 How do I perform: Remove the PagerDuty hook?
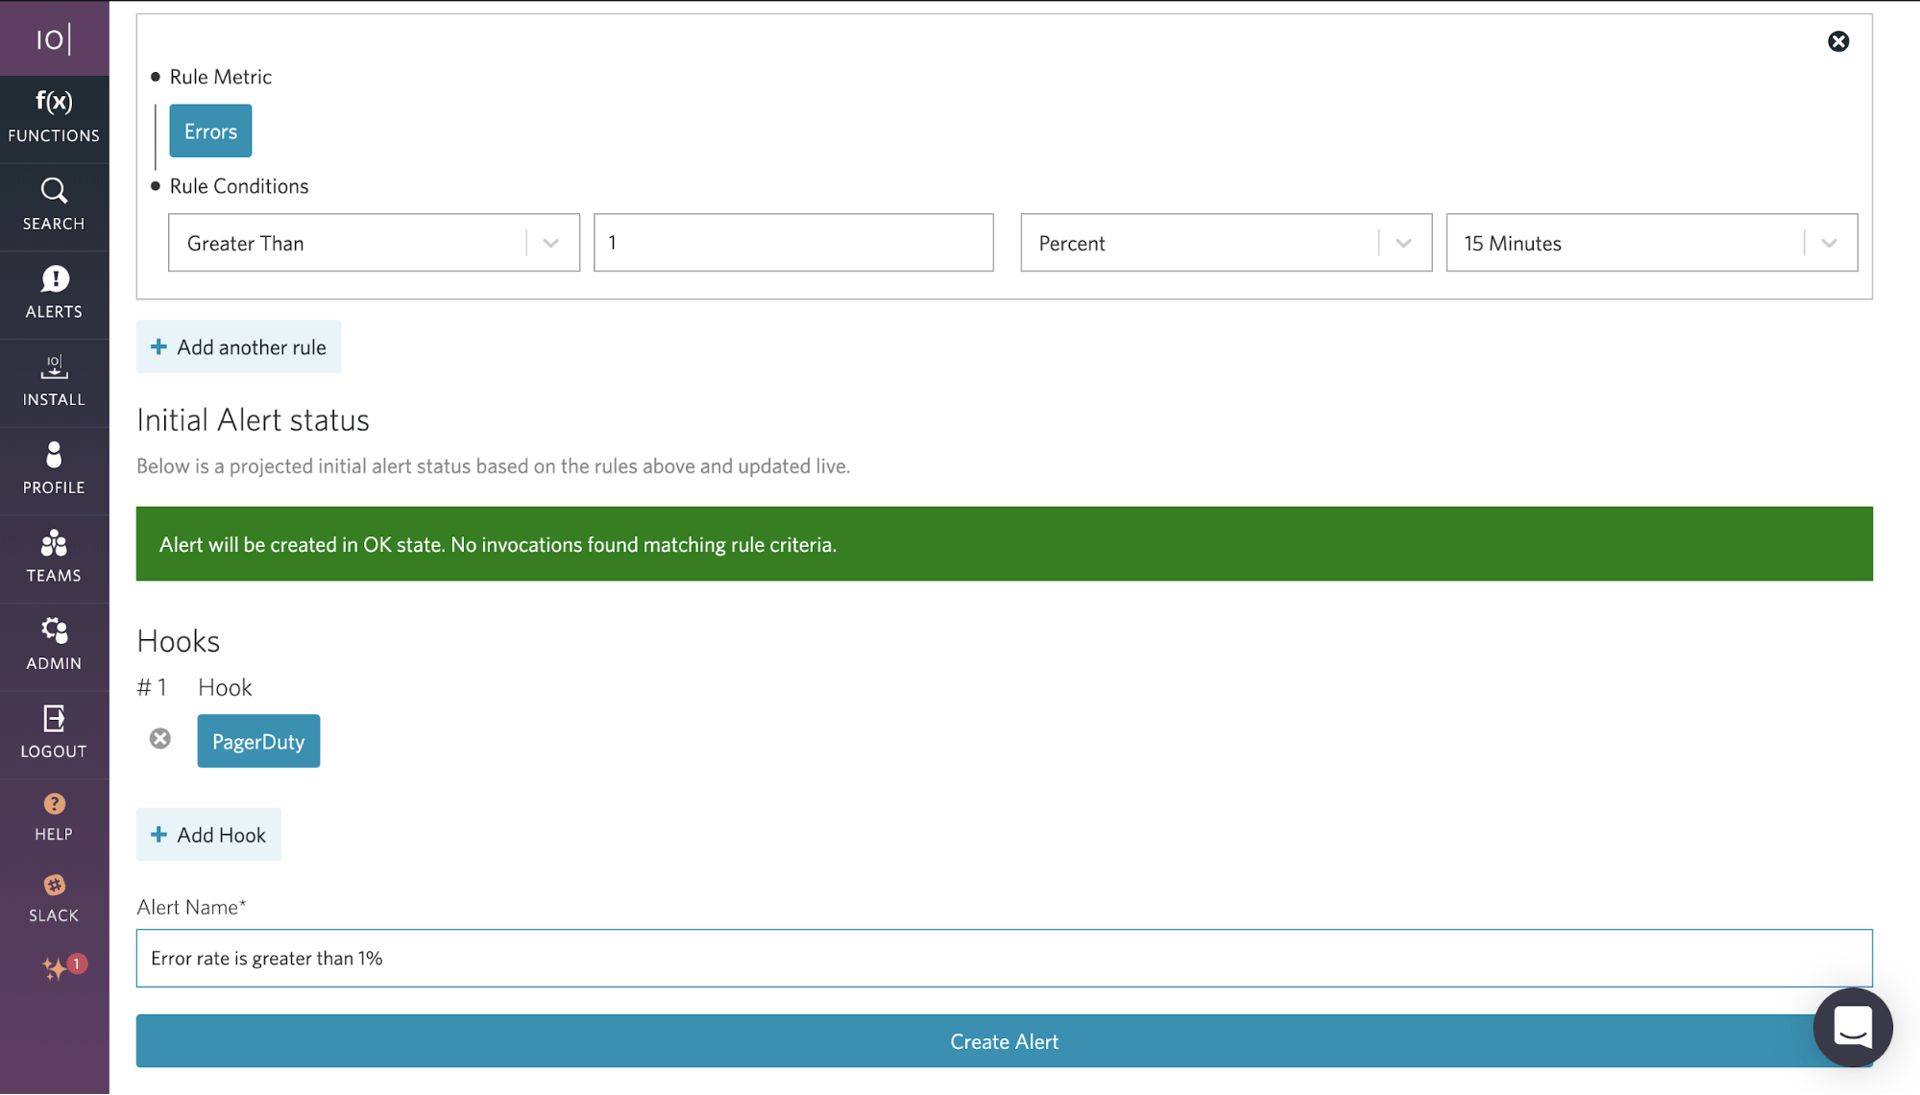click(x=160, y=739)
